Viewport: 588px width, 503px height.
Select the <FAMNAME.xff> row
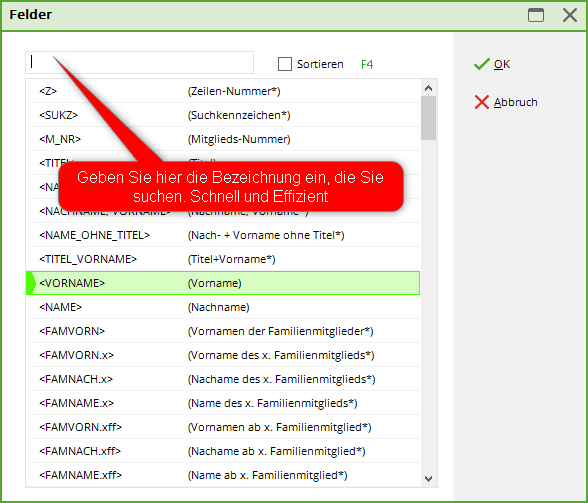[223, 475]
